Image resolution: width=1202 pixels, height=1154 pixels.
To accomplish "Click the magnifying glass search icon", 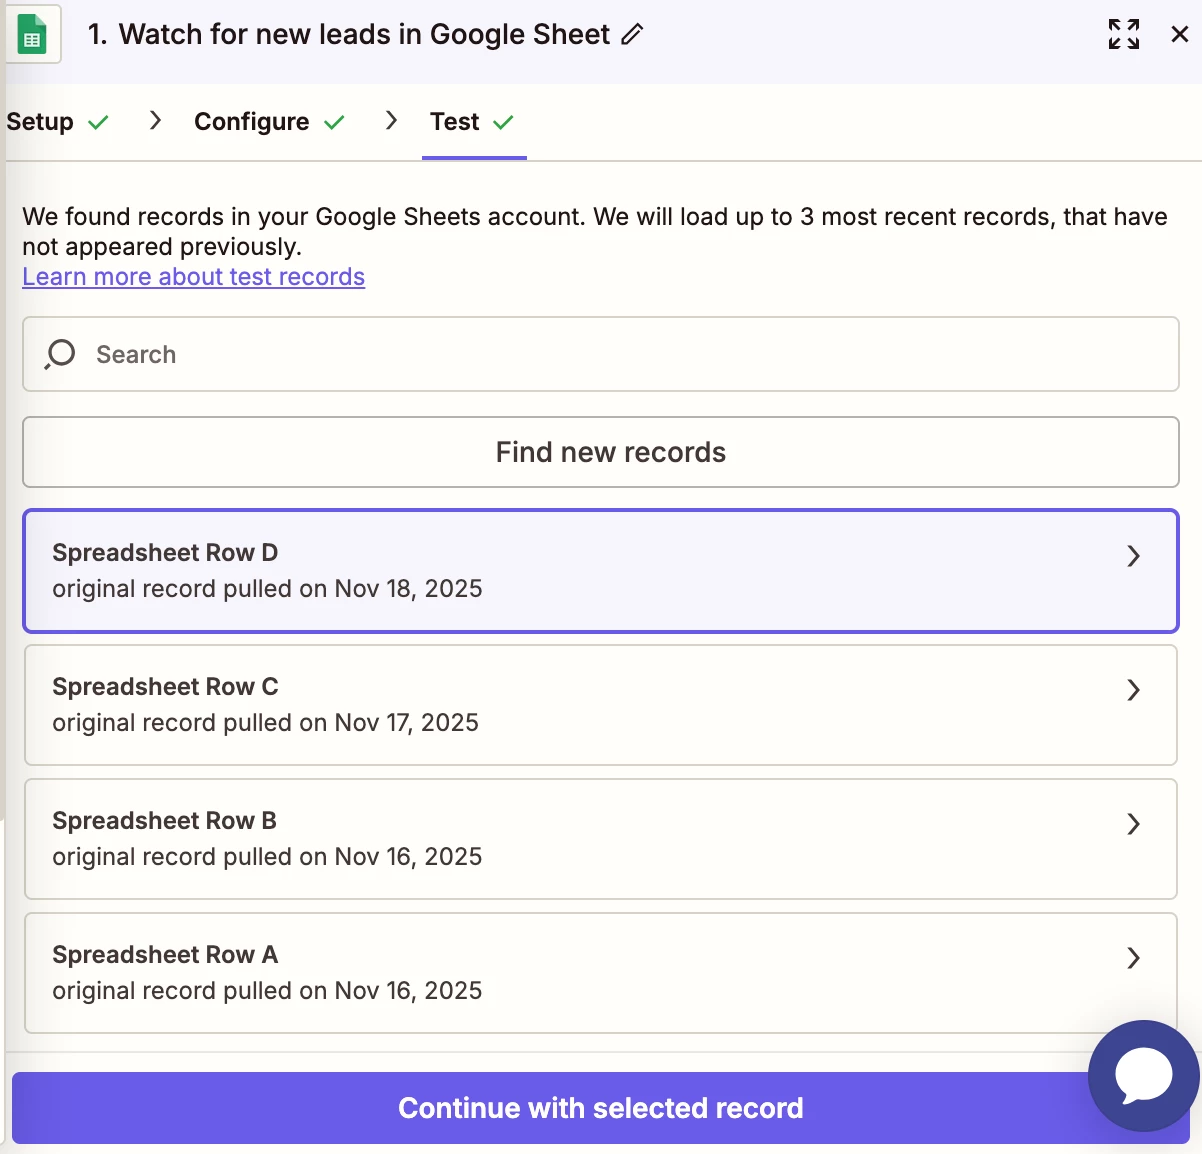I will coord(60,354).
